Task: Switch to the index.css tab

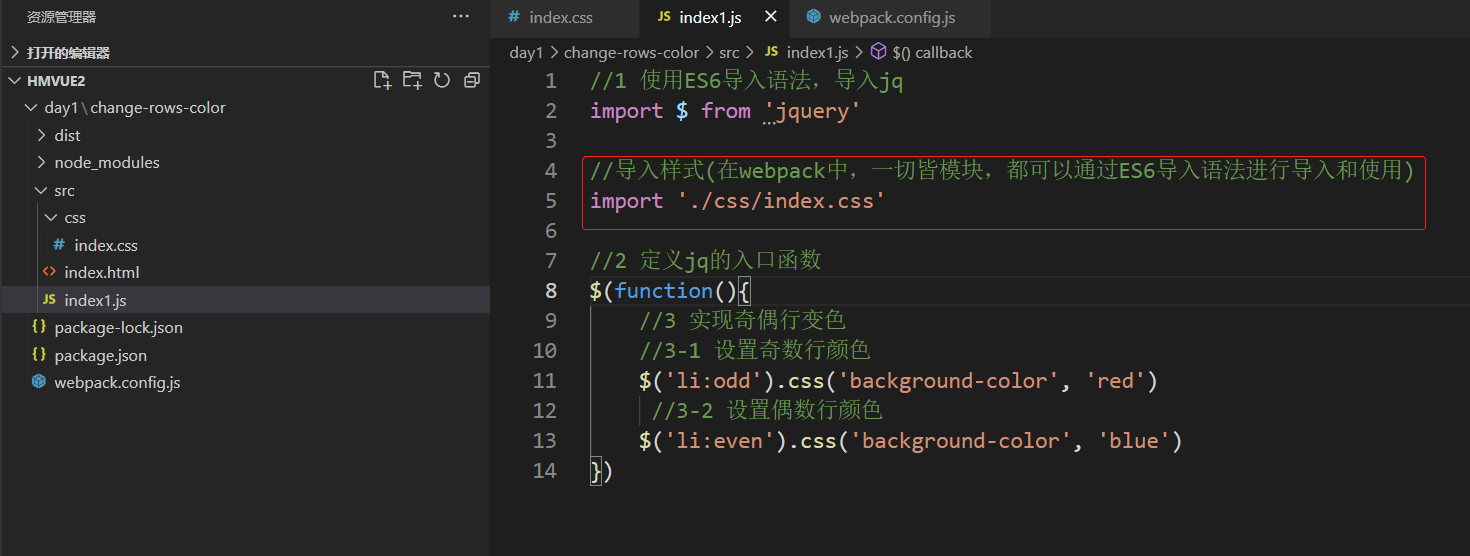Action: tap(560, 17)
